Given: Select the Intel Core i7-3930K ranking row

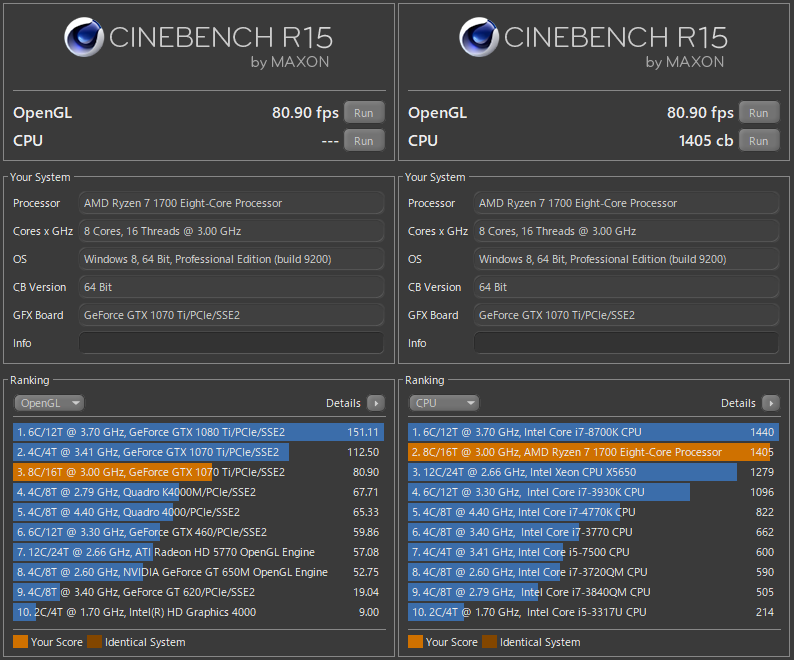Looking at the screenshot, I should click(x=593, y=492).
